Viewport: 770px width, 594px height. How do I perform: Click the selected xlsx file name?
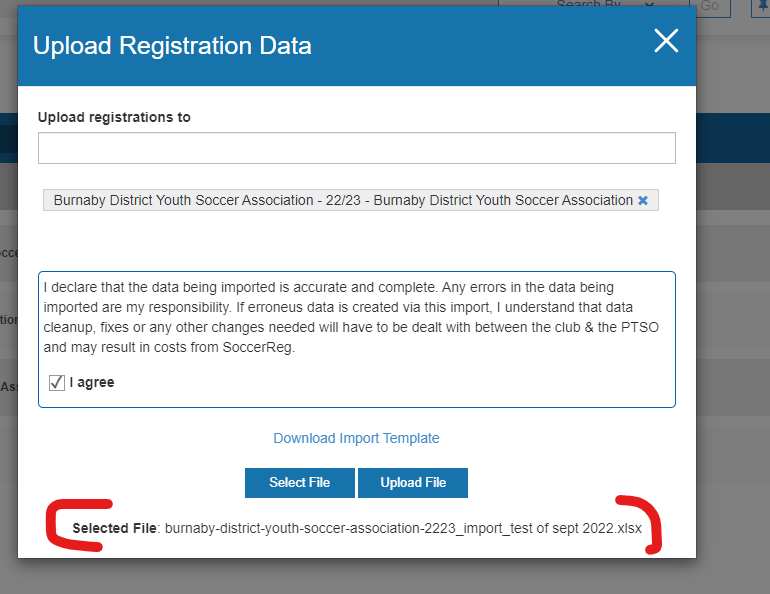403,527
